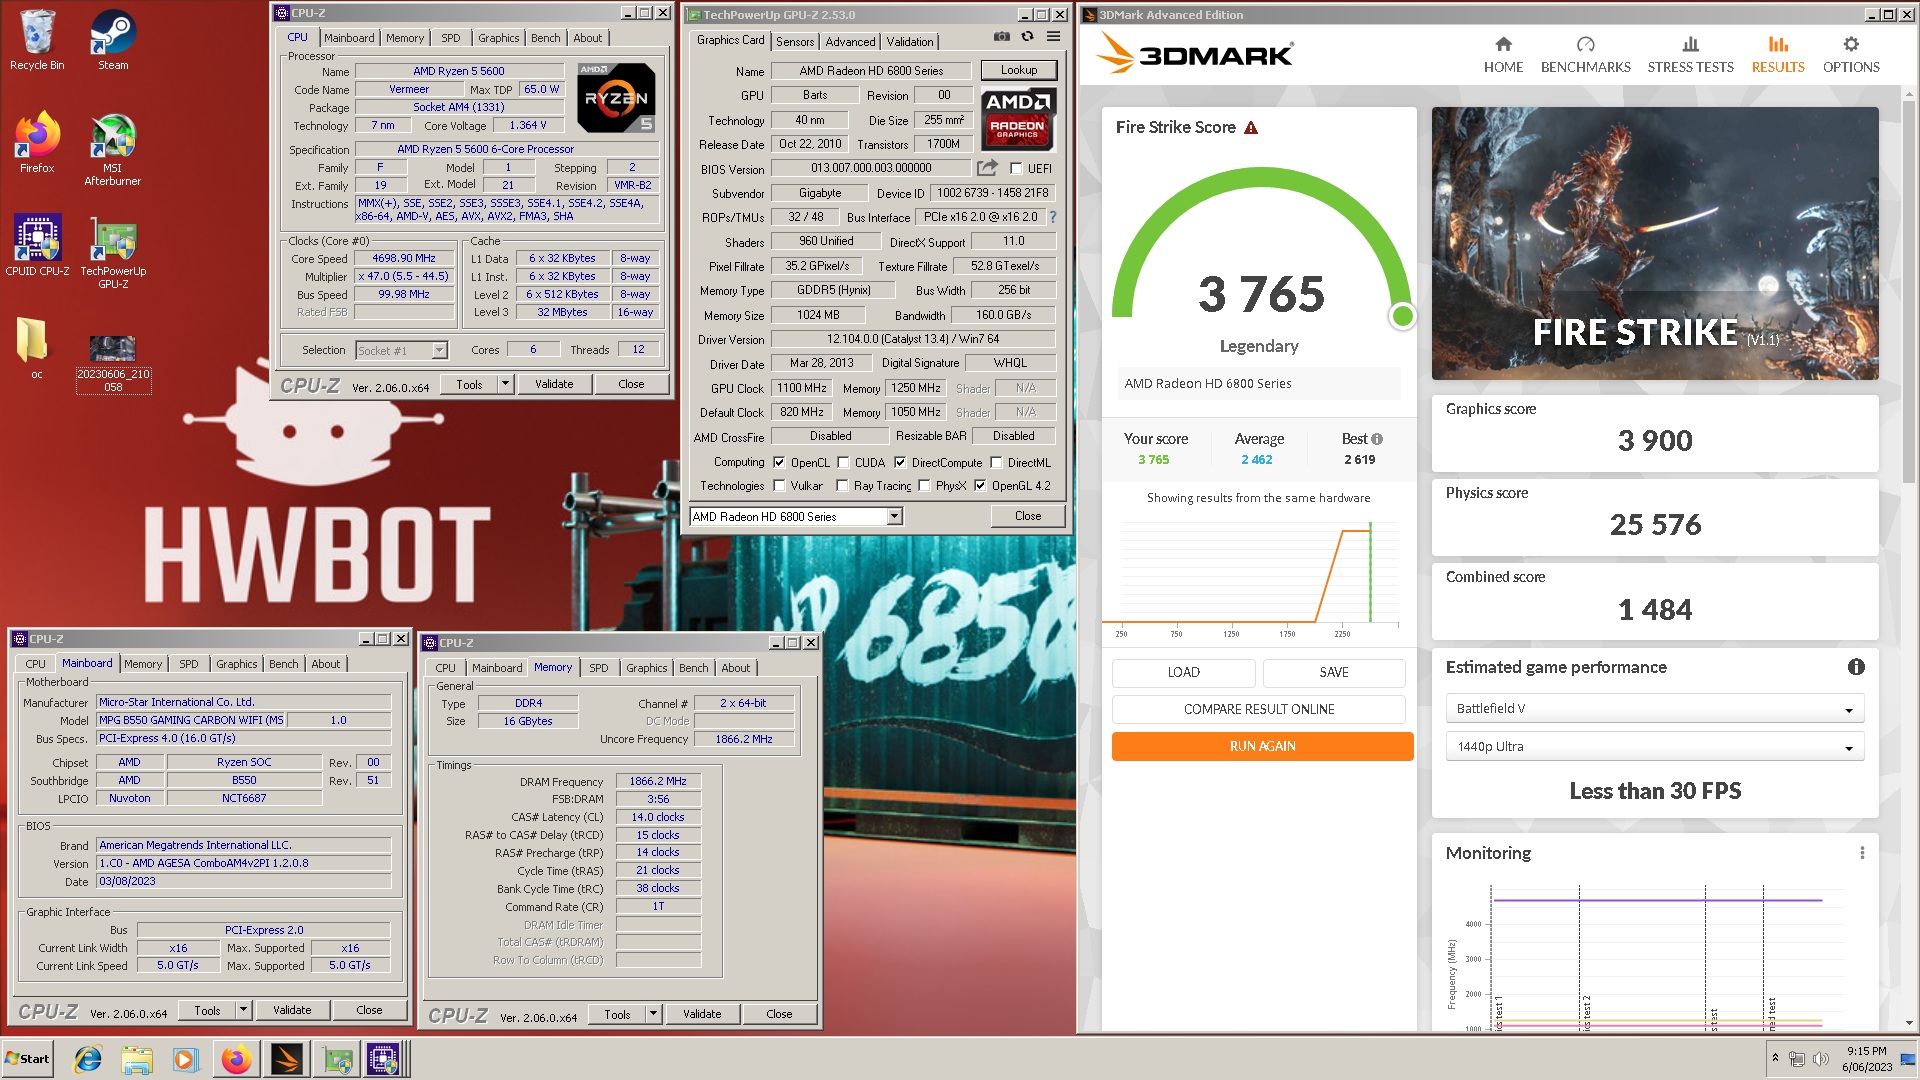Open the 3DMark RESULTS section

pyautogui.click(x=1778, y=55)
